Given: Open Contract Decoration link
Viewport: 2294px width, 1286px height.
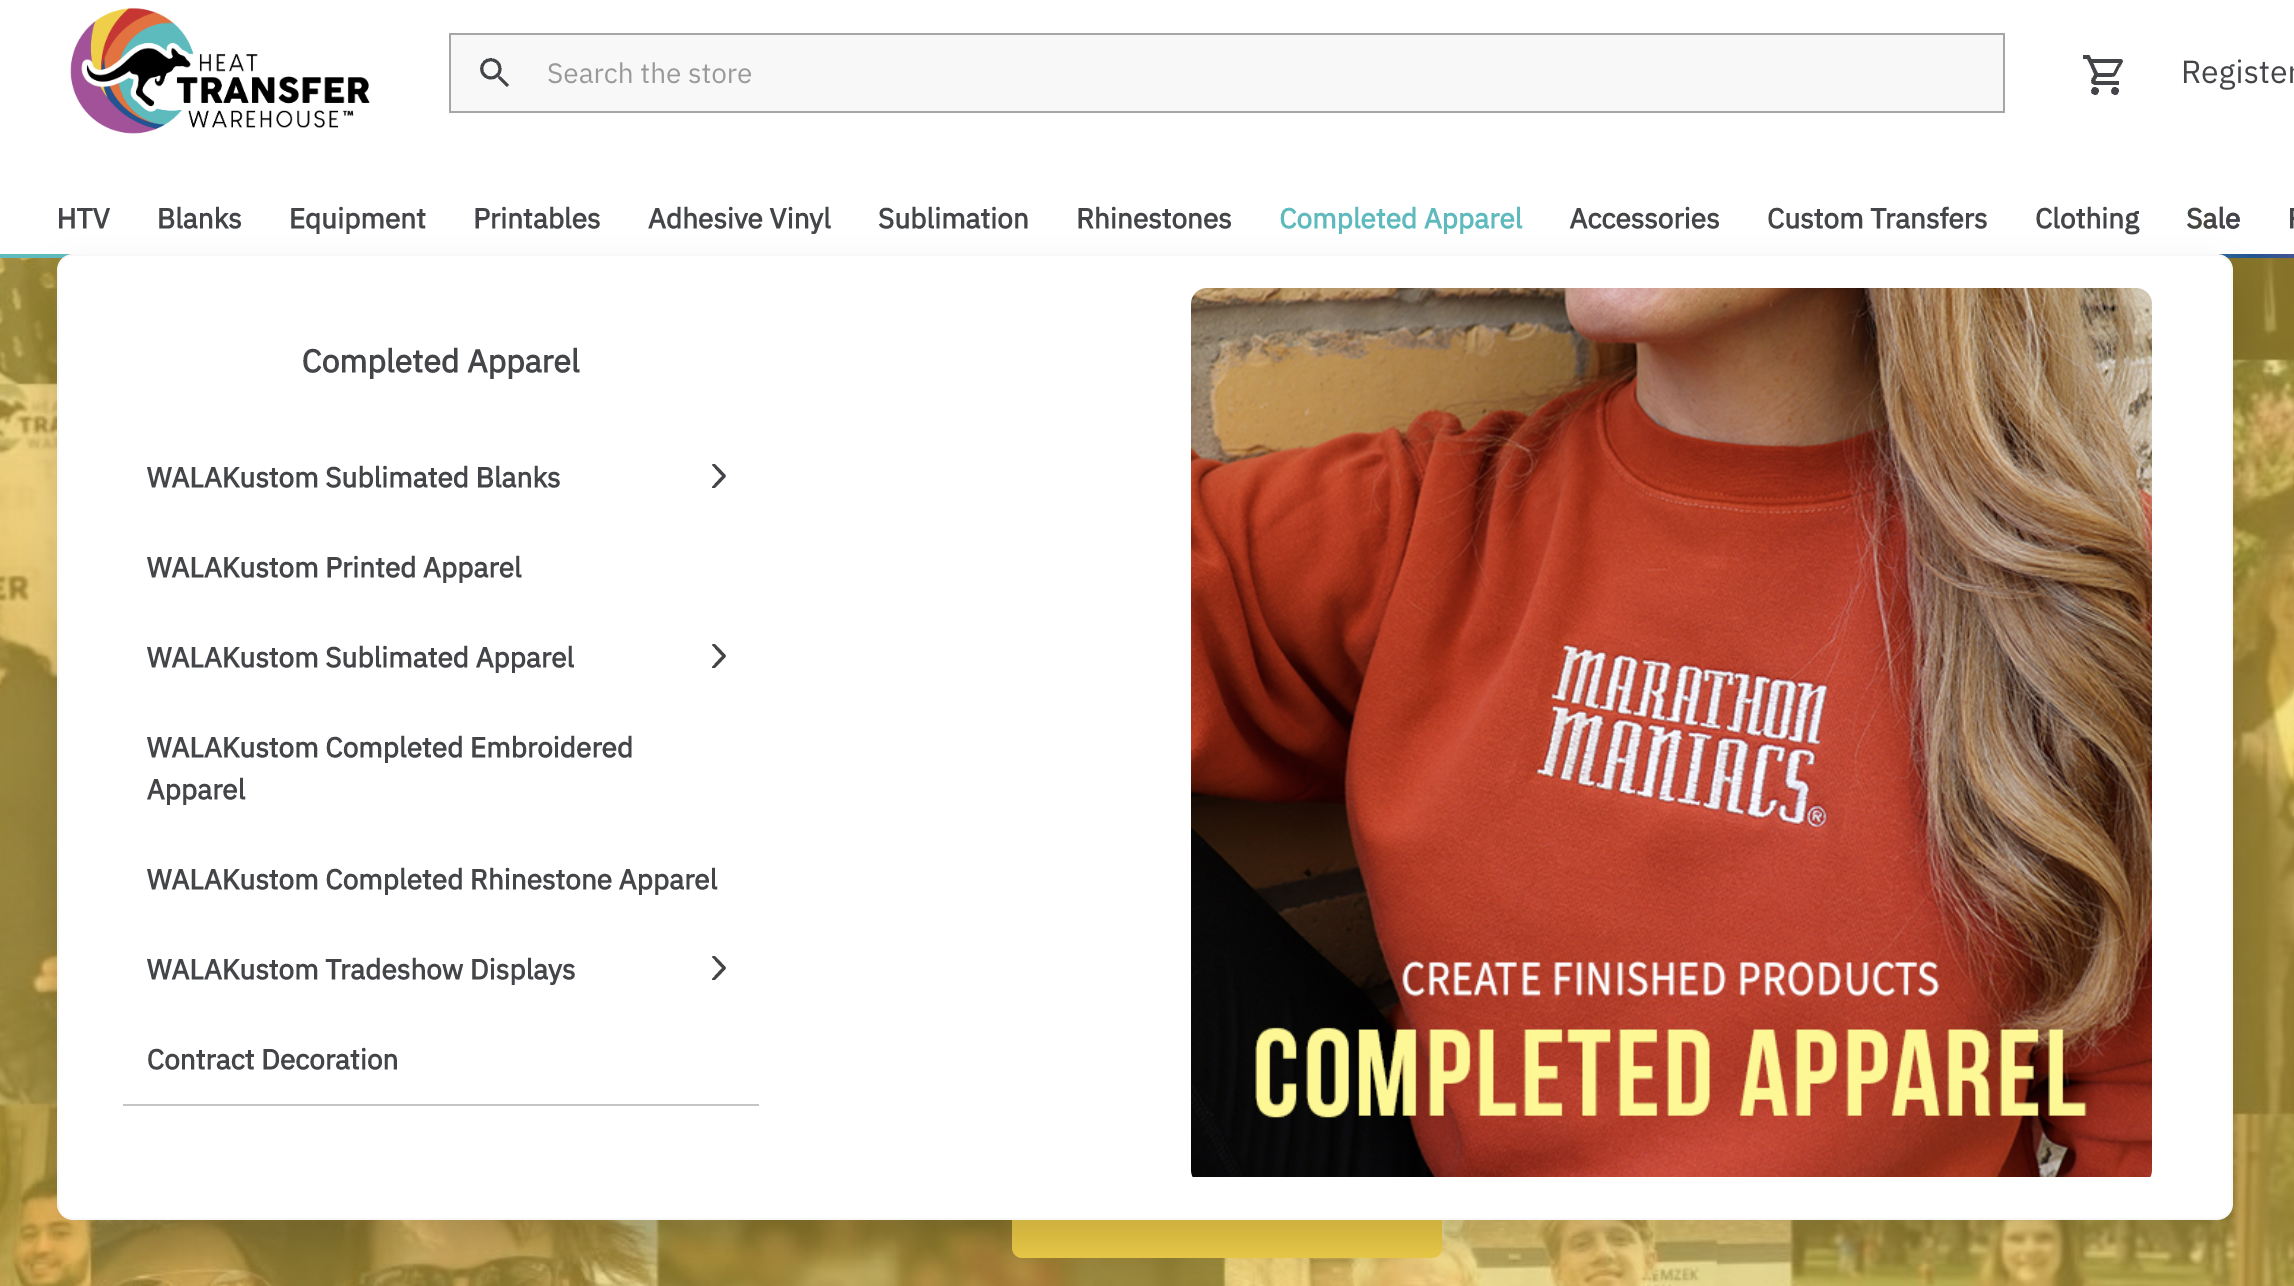Looking at the screenshot, I should (x=272, y=1059).
